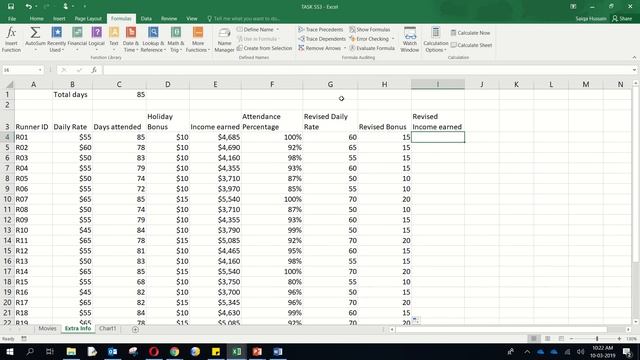The image size is (640, 360).
Task: Open the Name Manager
Action: coord(224,39)
